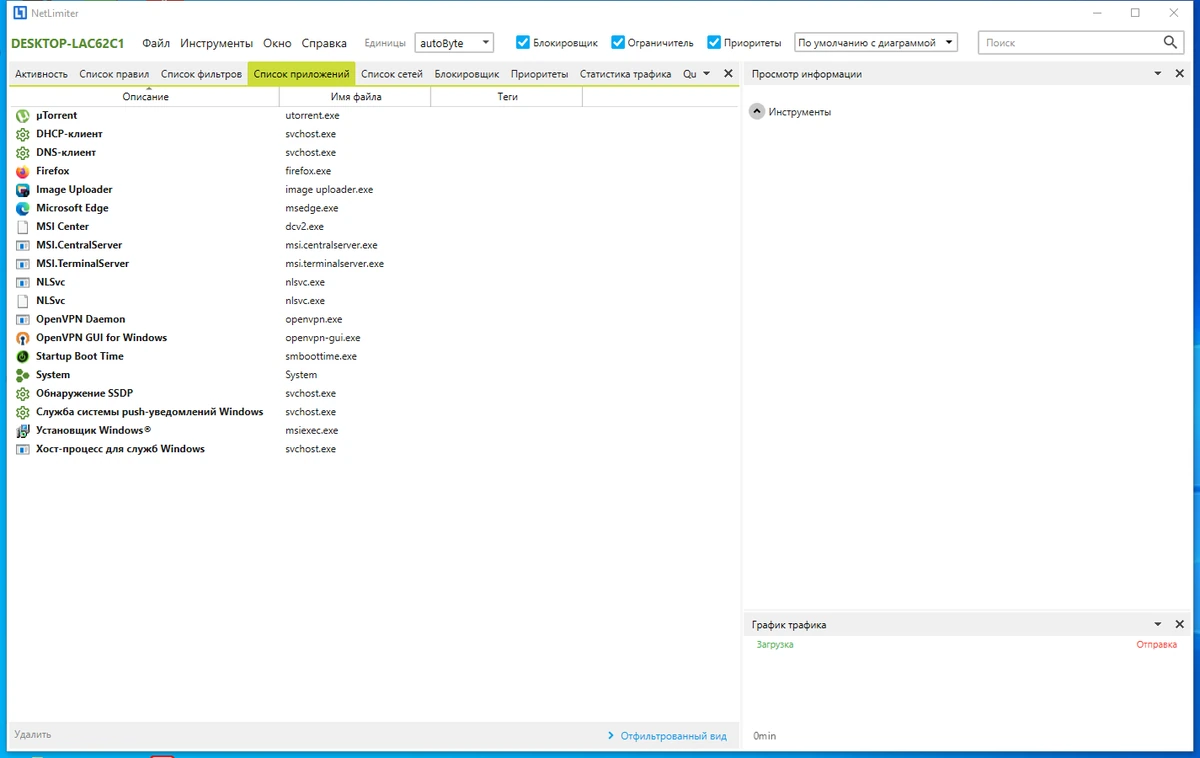Open the Просмотр информации panel menu arrow

(1158, 74)
